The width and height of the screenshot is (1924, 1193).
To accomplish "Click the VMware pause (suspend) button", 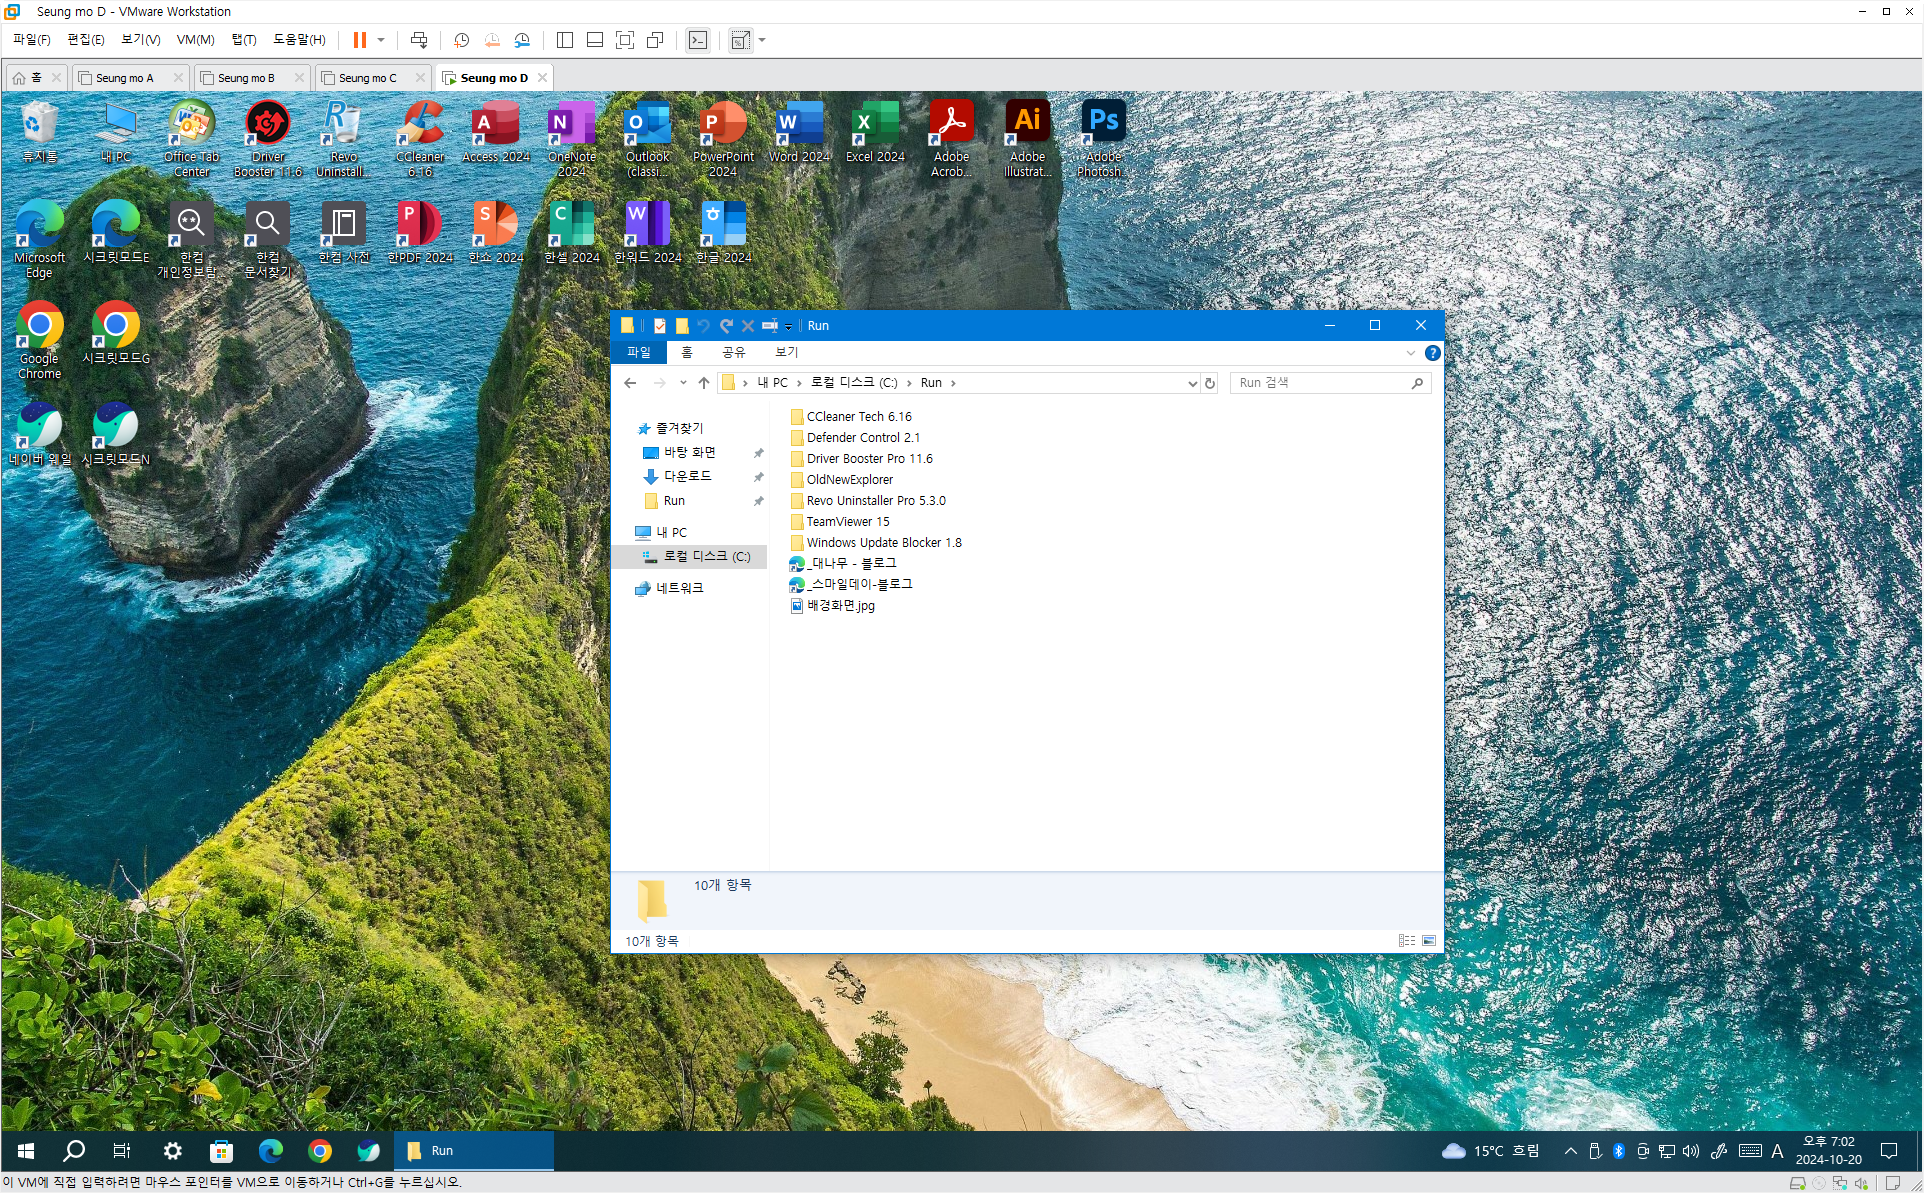I will tap(359, 40).
